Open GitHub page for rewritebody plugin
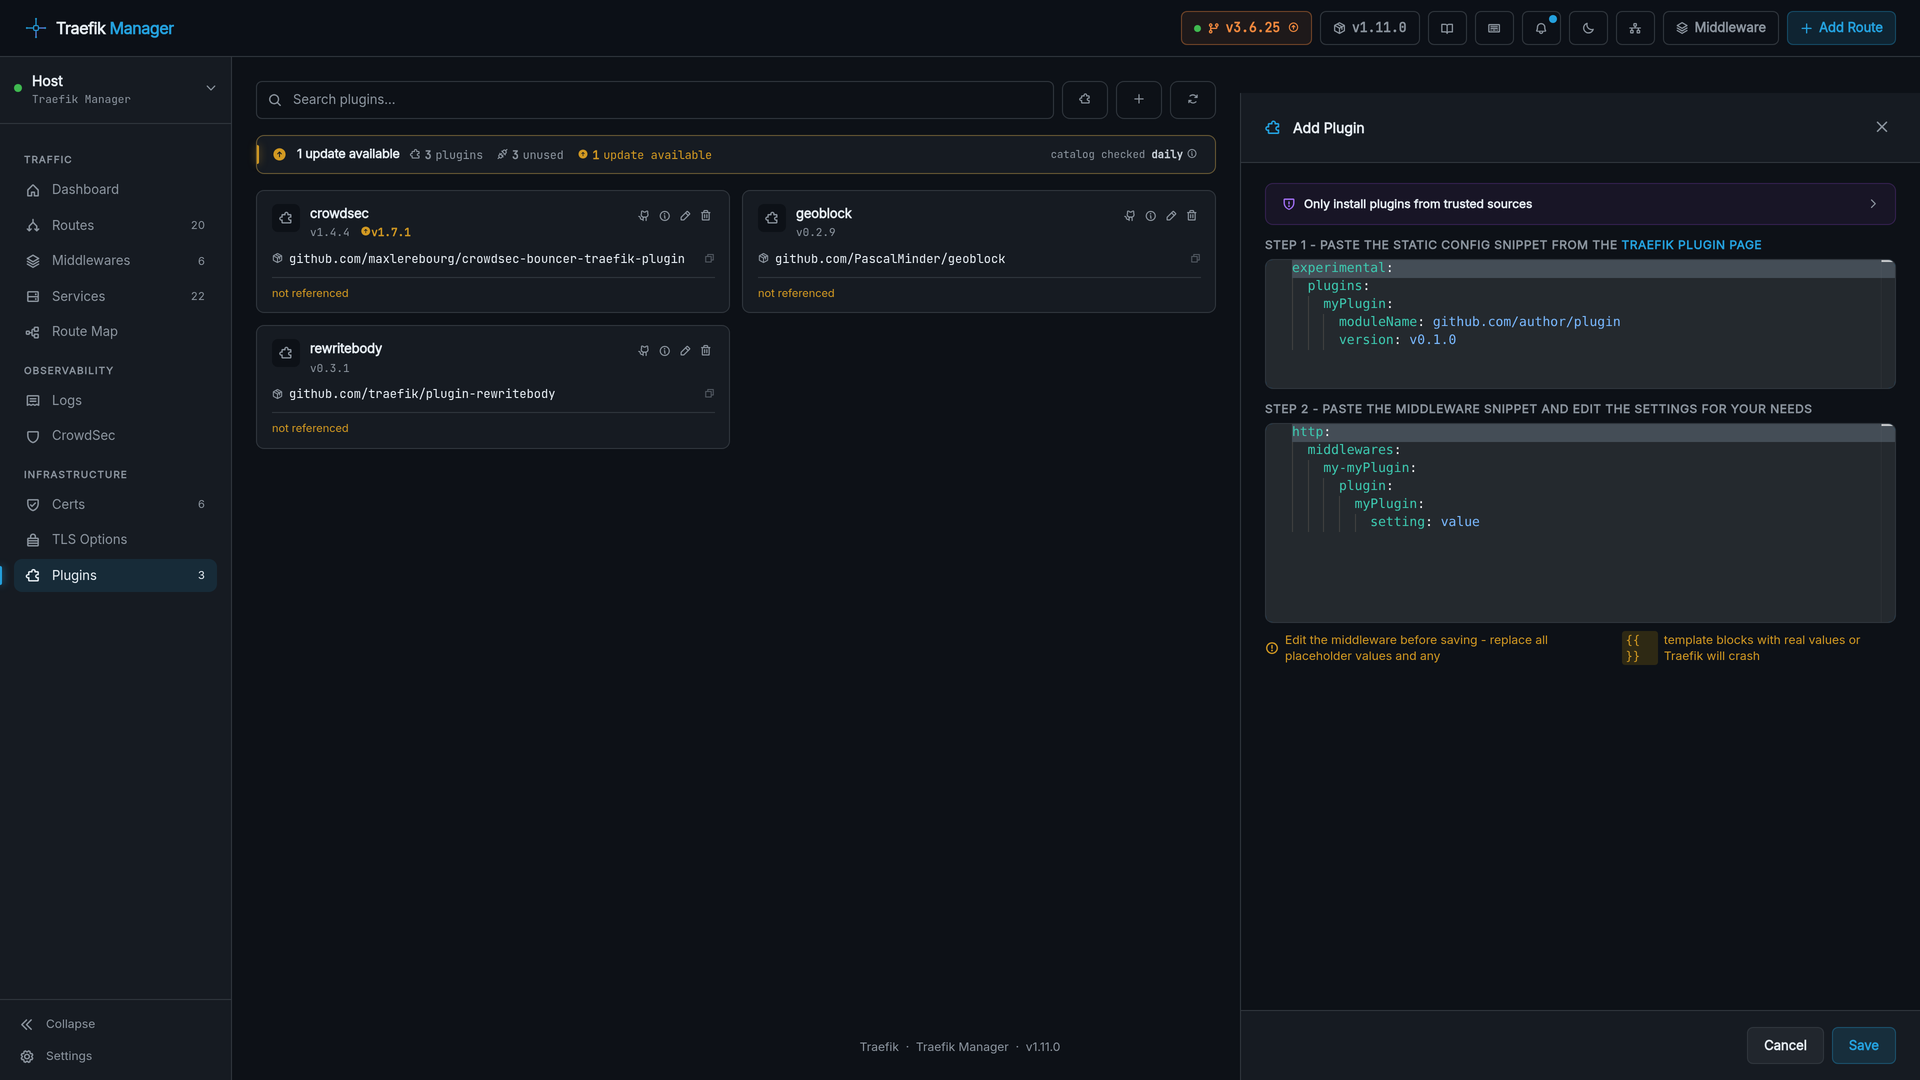The height and width of the screenshot is (1080, 1920). (644, 351)
